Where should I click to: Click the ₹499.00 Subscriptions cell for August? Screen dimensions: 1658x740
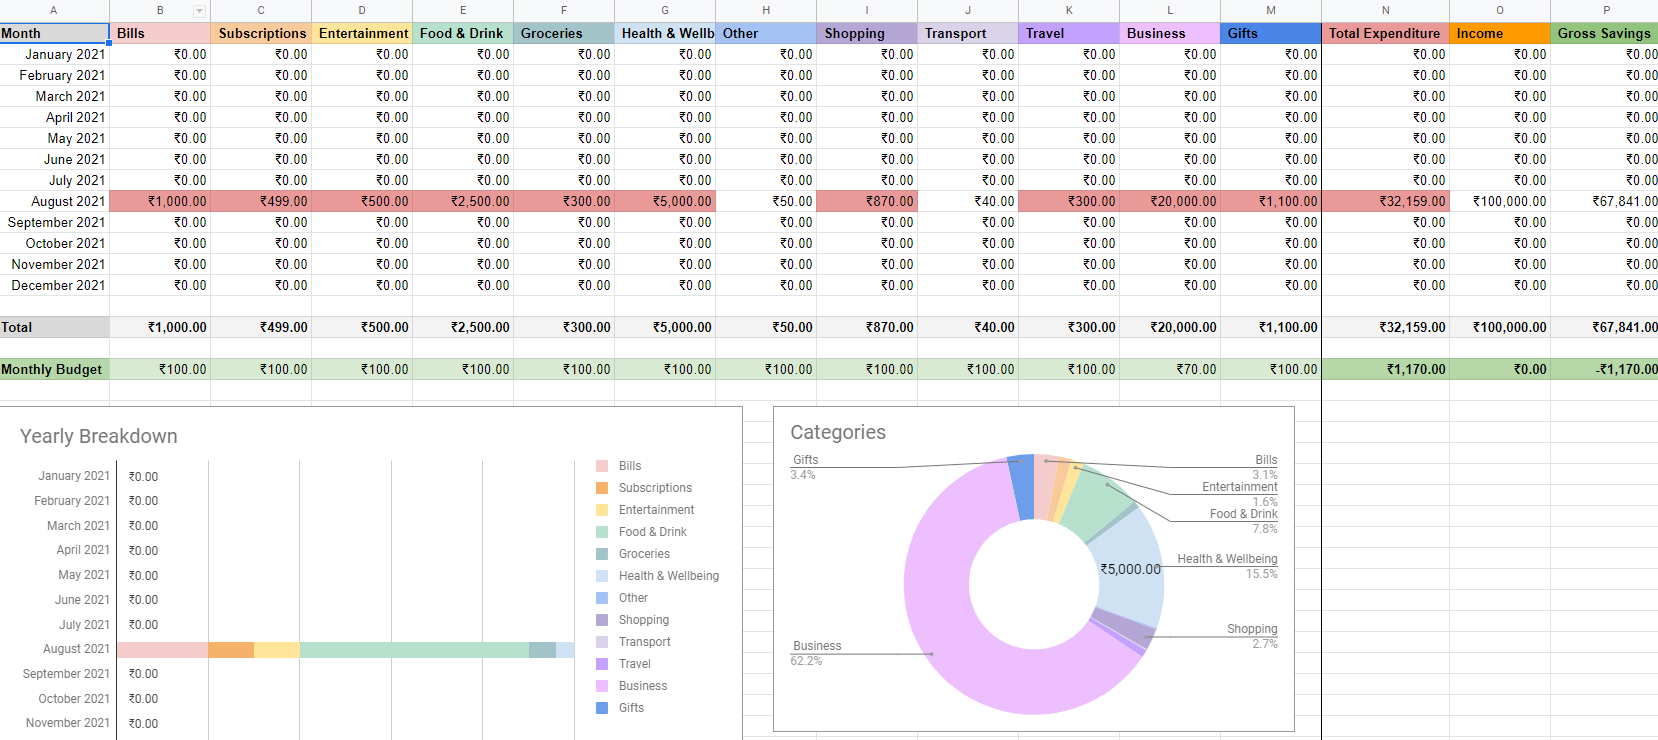pyautogui.click(x=261, y=201)
